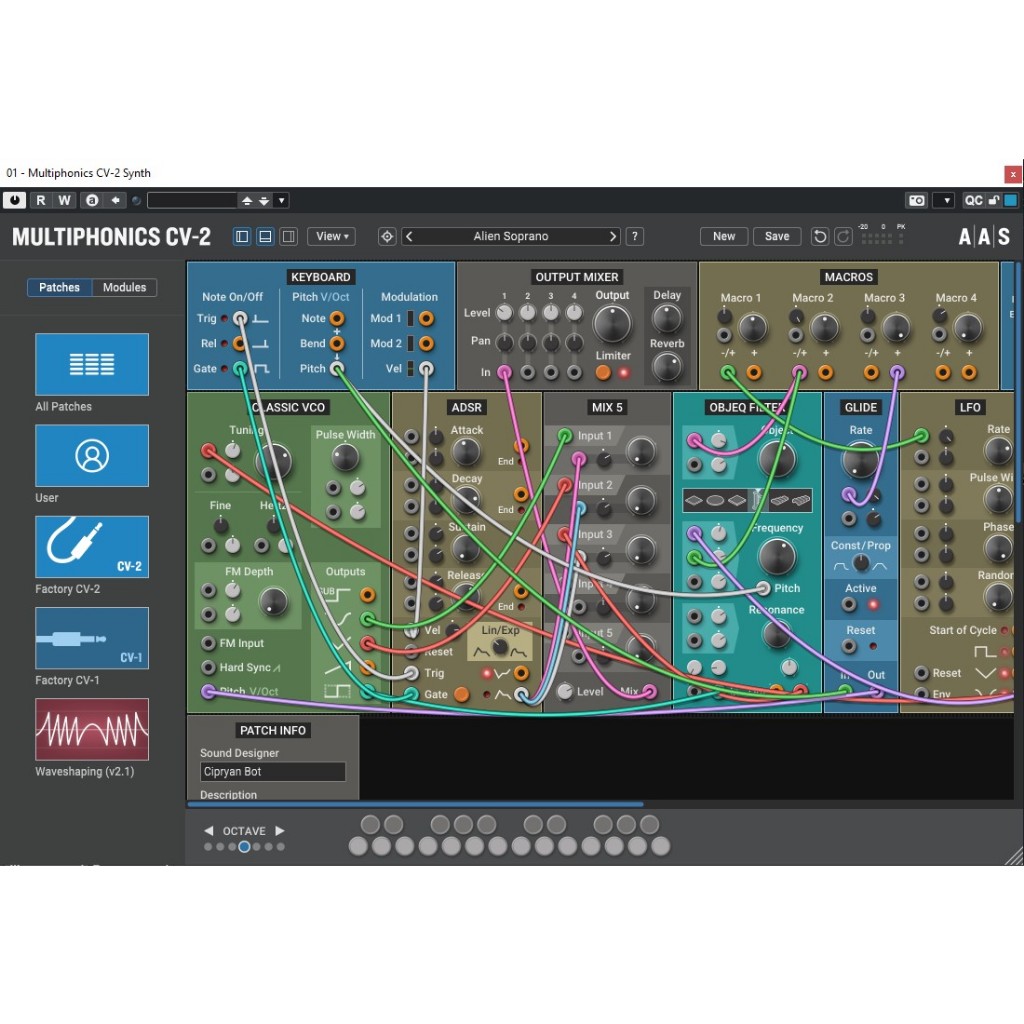Click the blue square icon after the lock
This screenshot has height=1024, width=1024.
tap(1010, 200)
